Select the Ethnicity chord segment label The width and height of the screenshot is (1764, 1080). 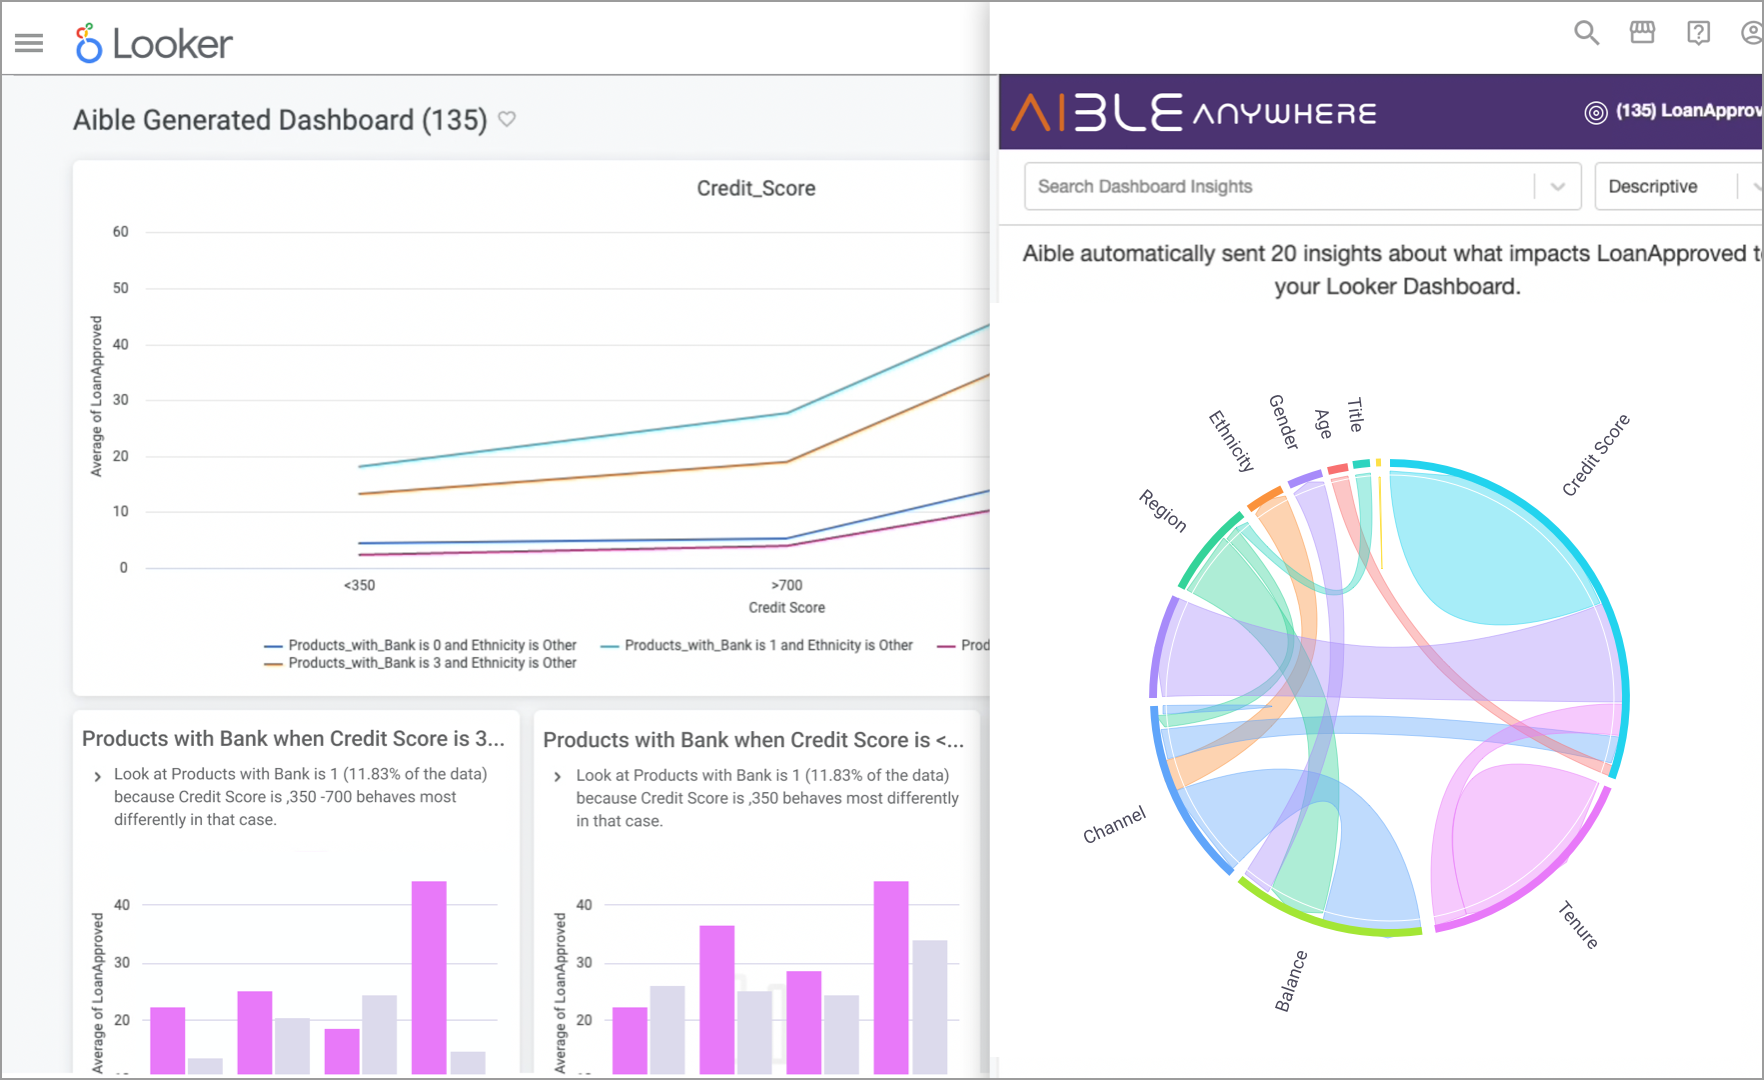coord(1231,441)
